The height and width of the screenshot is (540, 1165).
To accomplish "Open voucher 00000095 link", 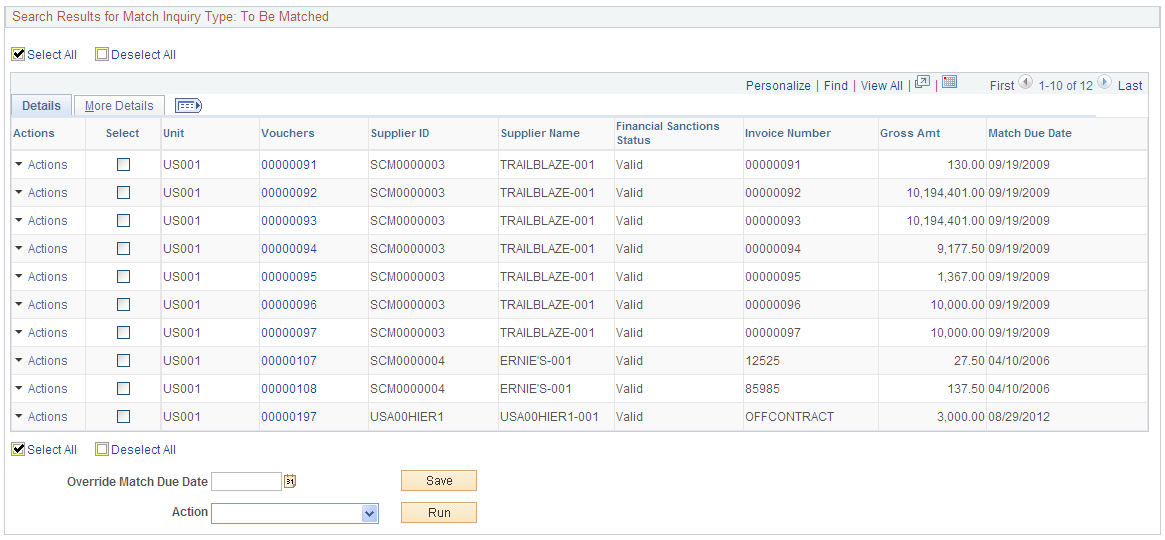I will [x=289, y=276].
